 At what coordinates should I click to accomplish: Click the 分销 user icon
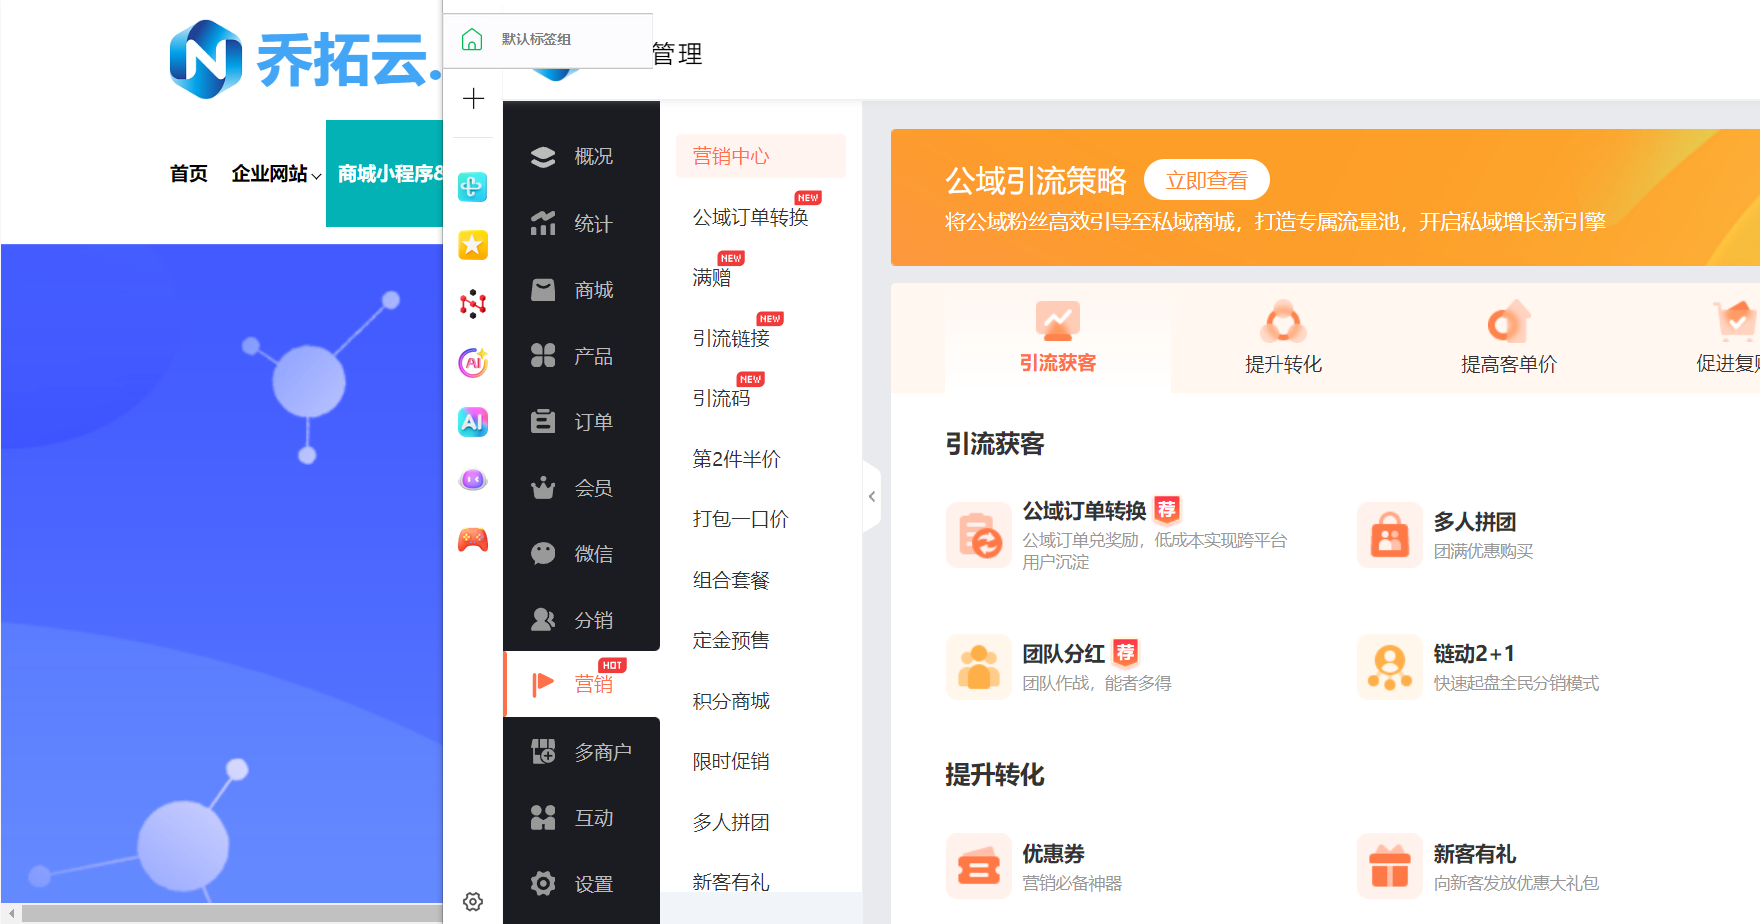543,620
